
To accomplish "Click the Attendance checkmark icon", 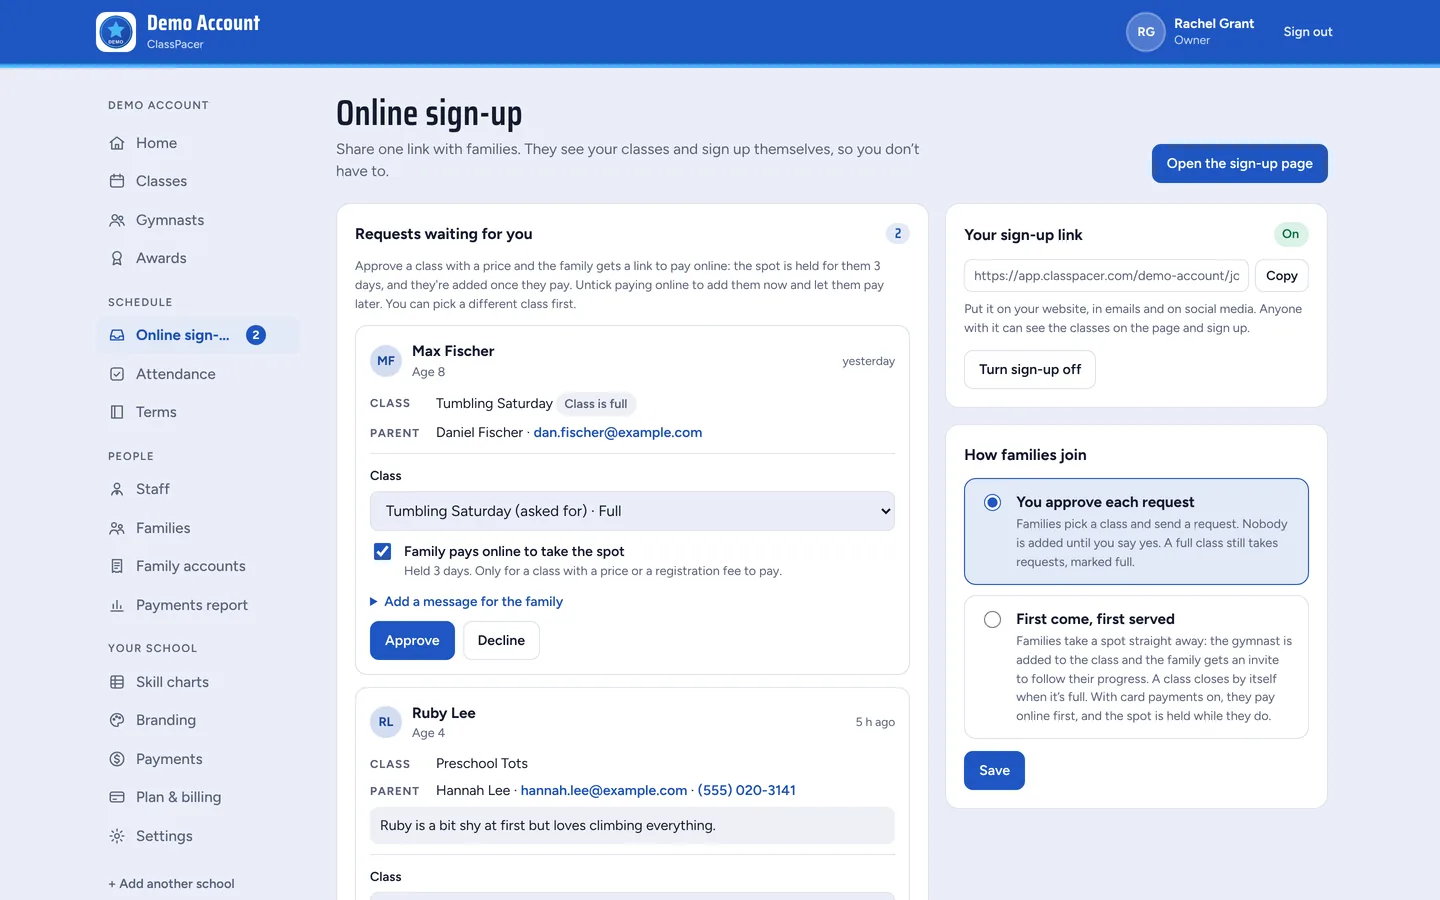I will click(117, 374).
